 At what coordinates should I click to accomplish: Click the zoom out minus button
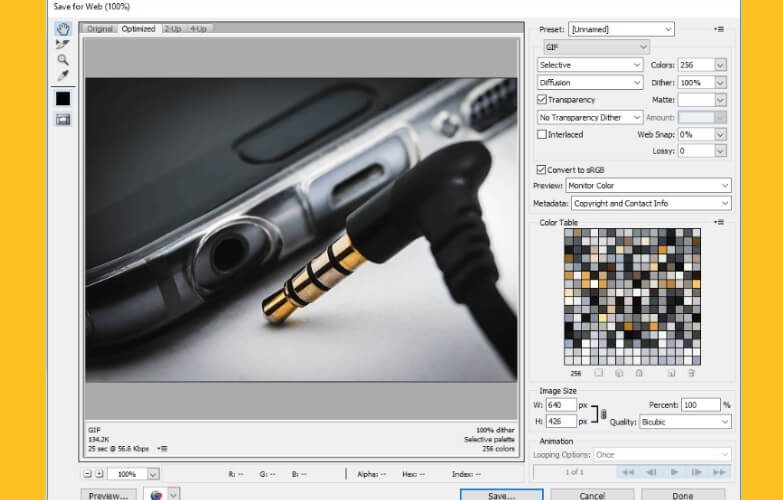point(87,474)
